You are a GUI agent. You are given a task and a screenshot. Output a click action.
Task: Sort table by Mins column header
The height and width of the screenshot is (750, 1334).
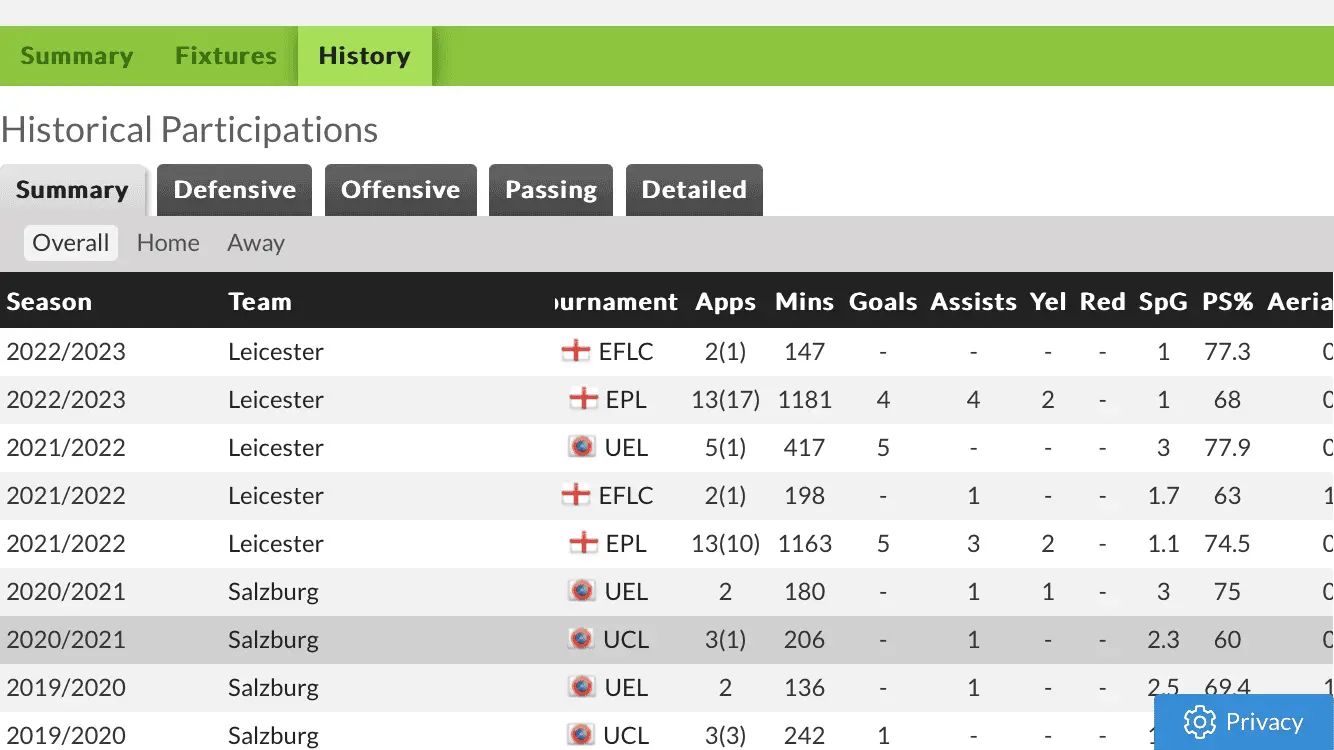click(804, 302)
